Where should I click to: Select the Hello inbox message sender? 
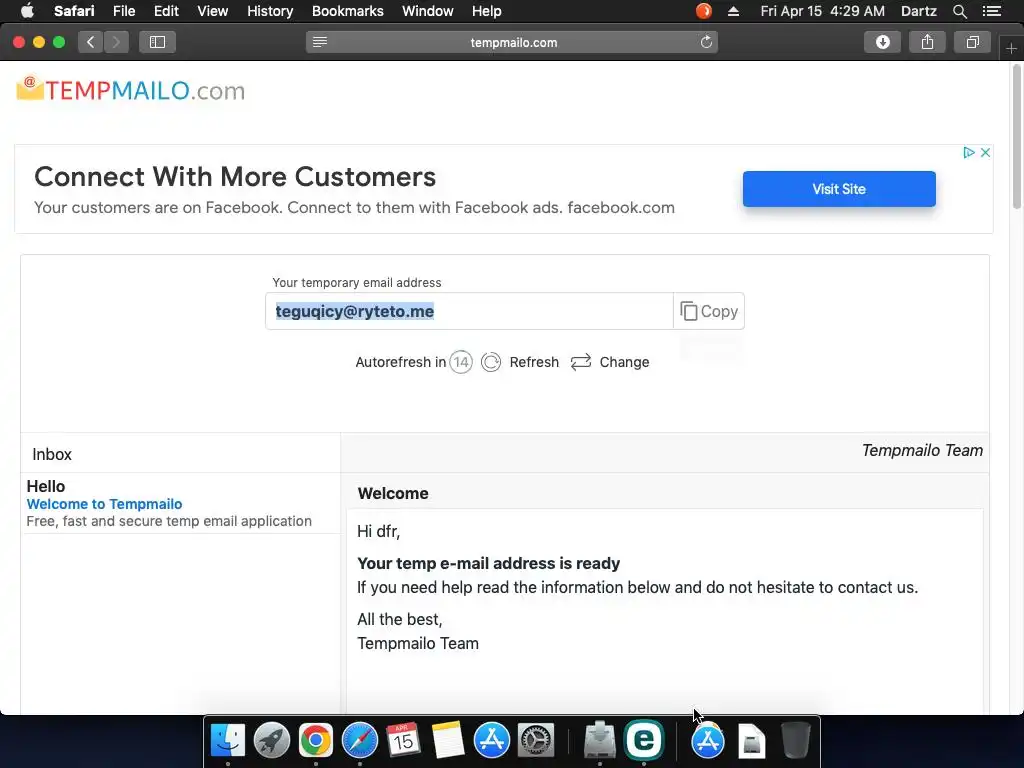click(46, 487)
